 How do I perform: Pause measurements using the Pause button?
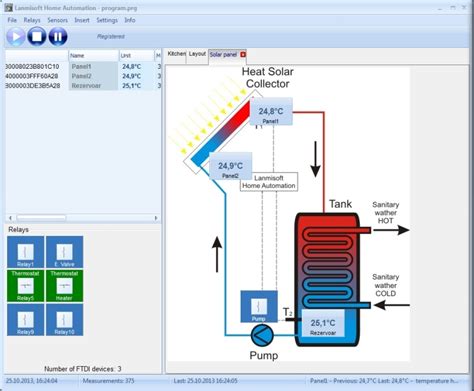58,36
